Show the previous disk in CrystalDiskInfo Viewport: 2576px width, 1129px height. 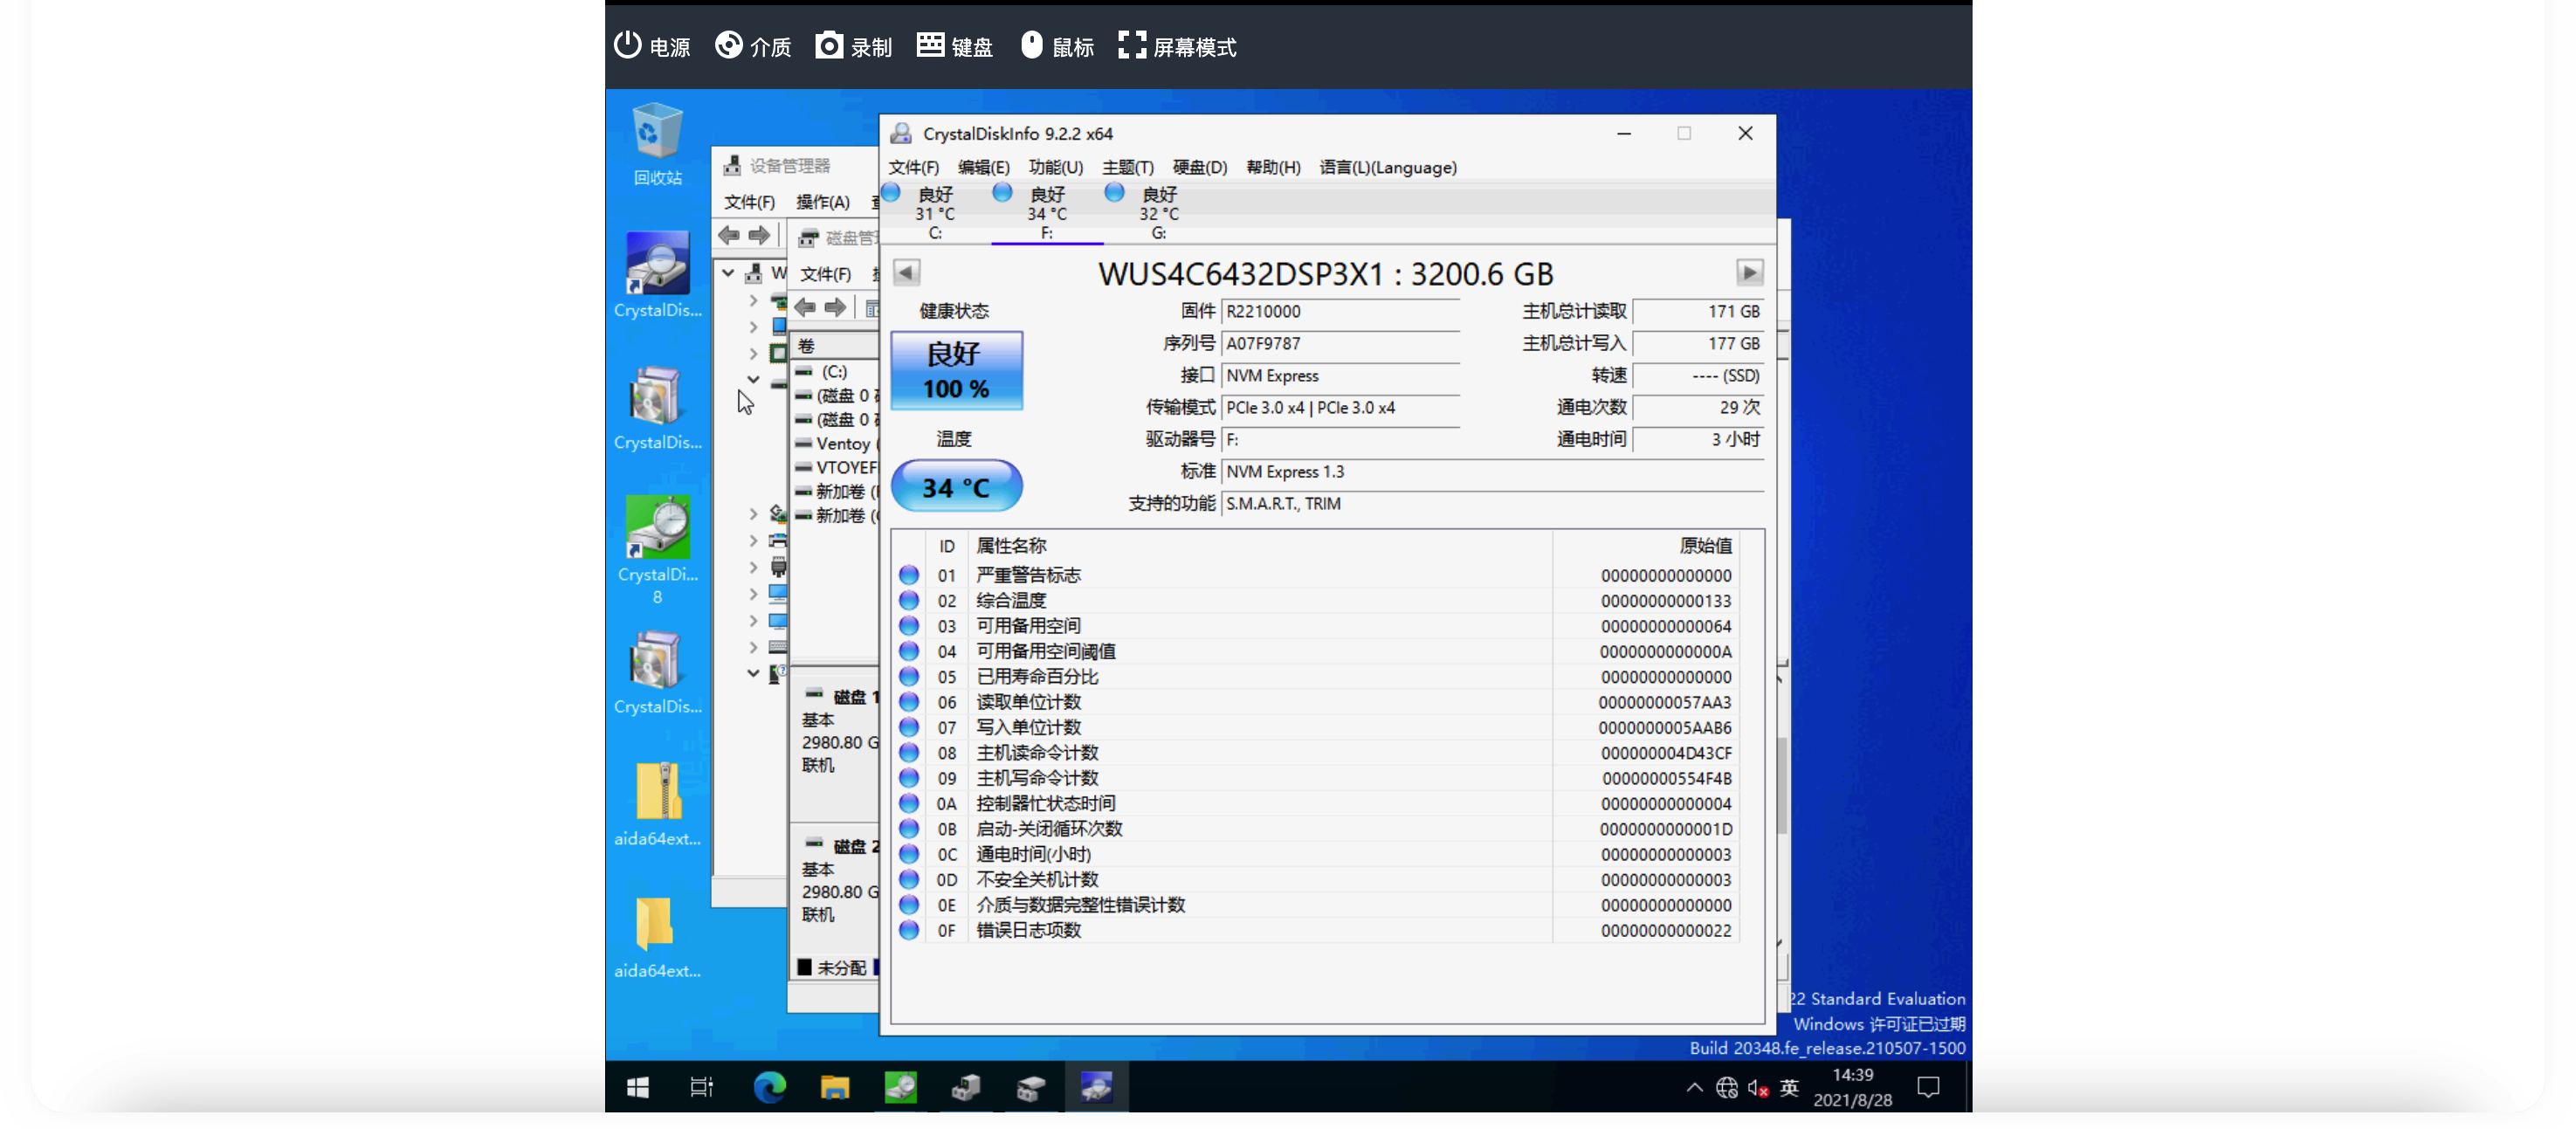[x=906, y=272]
